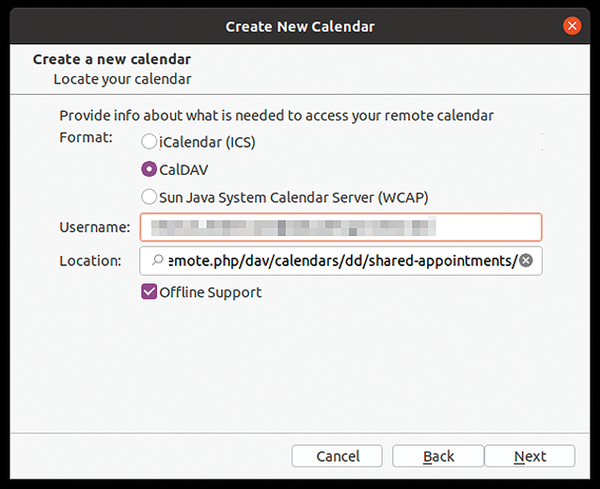Click the Offline Support label text

pos(210,293)
